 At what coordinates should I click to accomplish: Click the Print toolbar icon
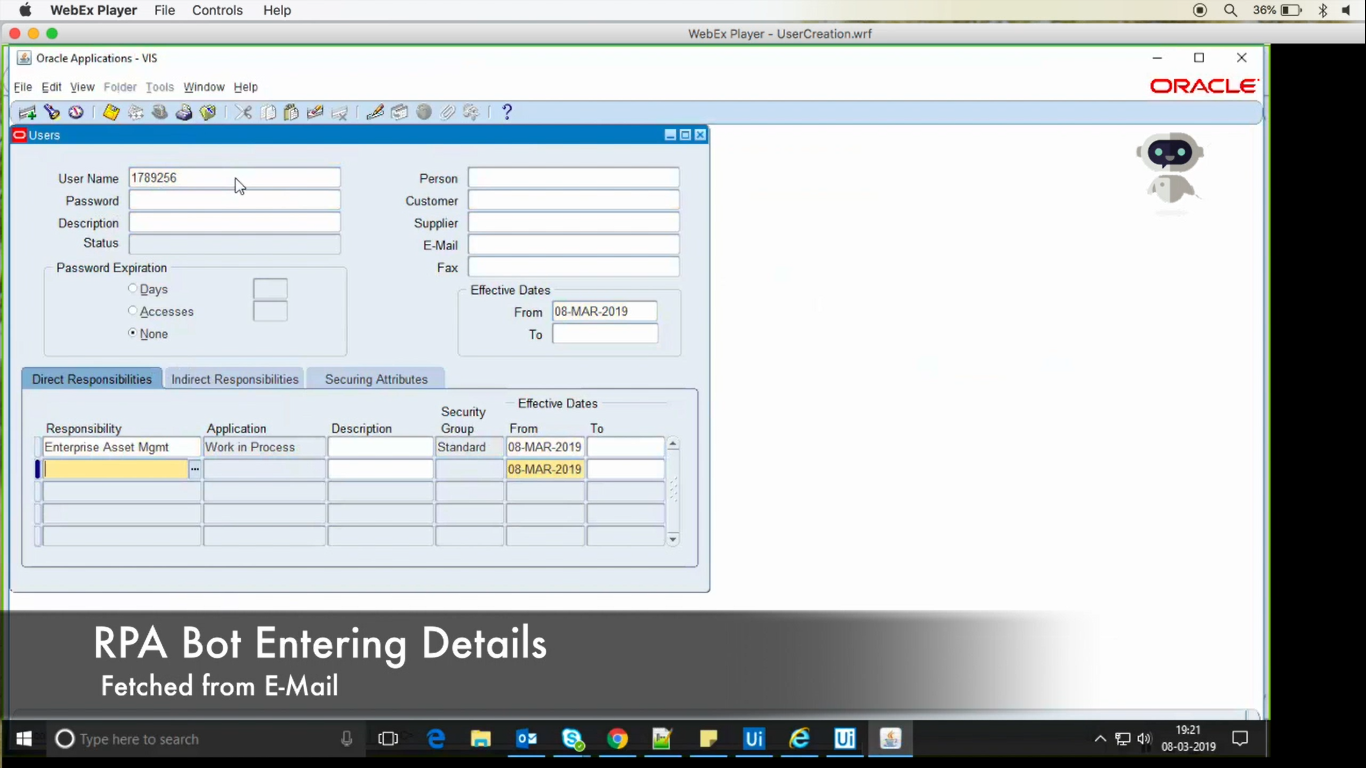pyautogui.click(x=184, y=113)
